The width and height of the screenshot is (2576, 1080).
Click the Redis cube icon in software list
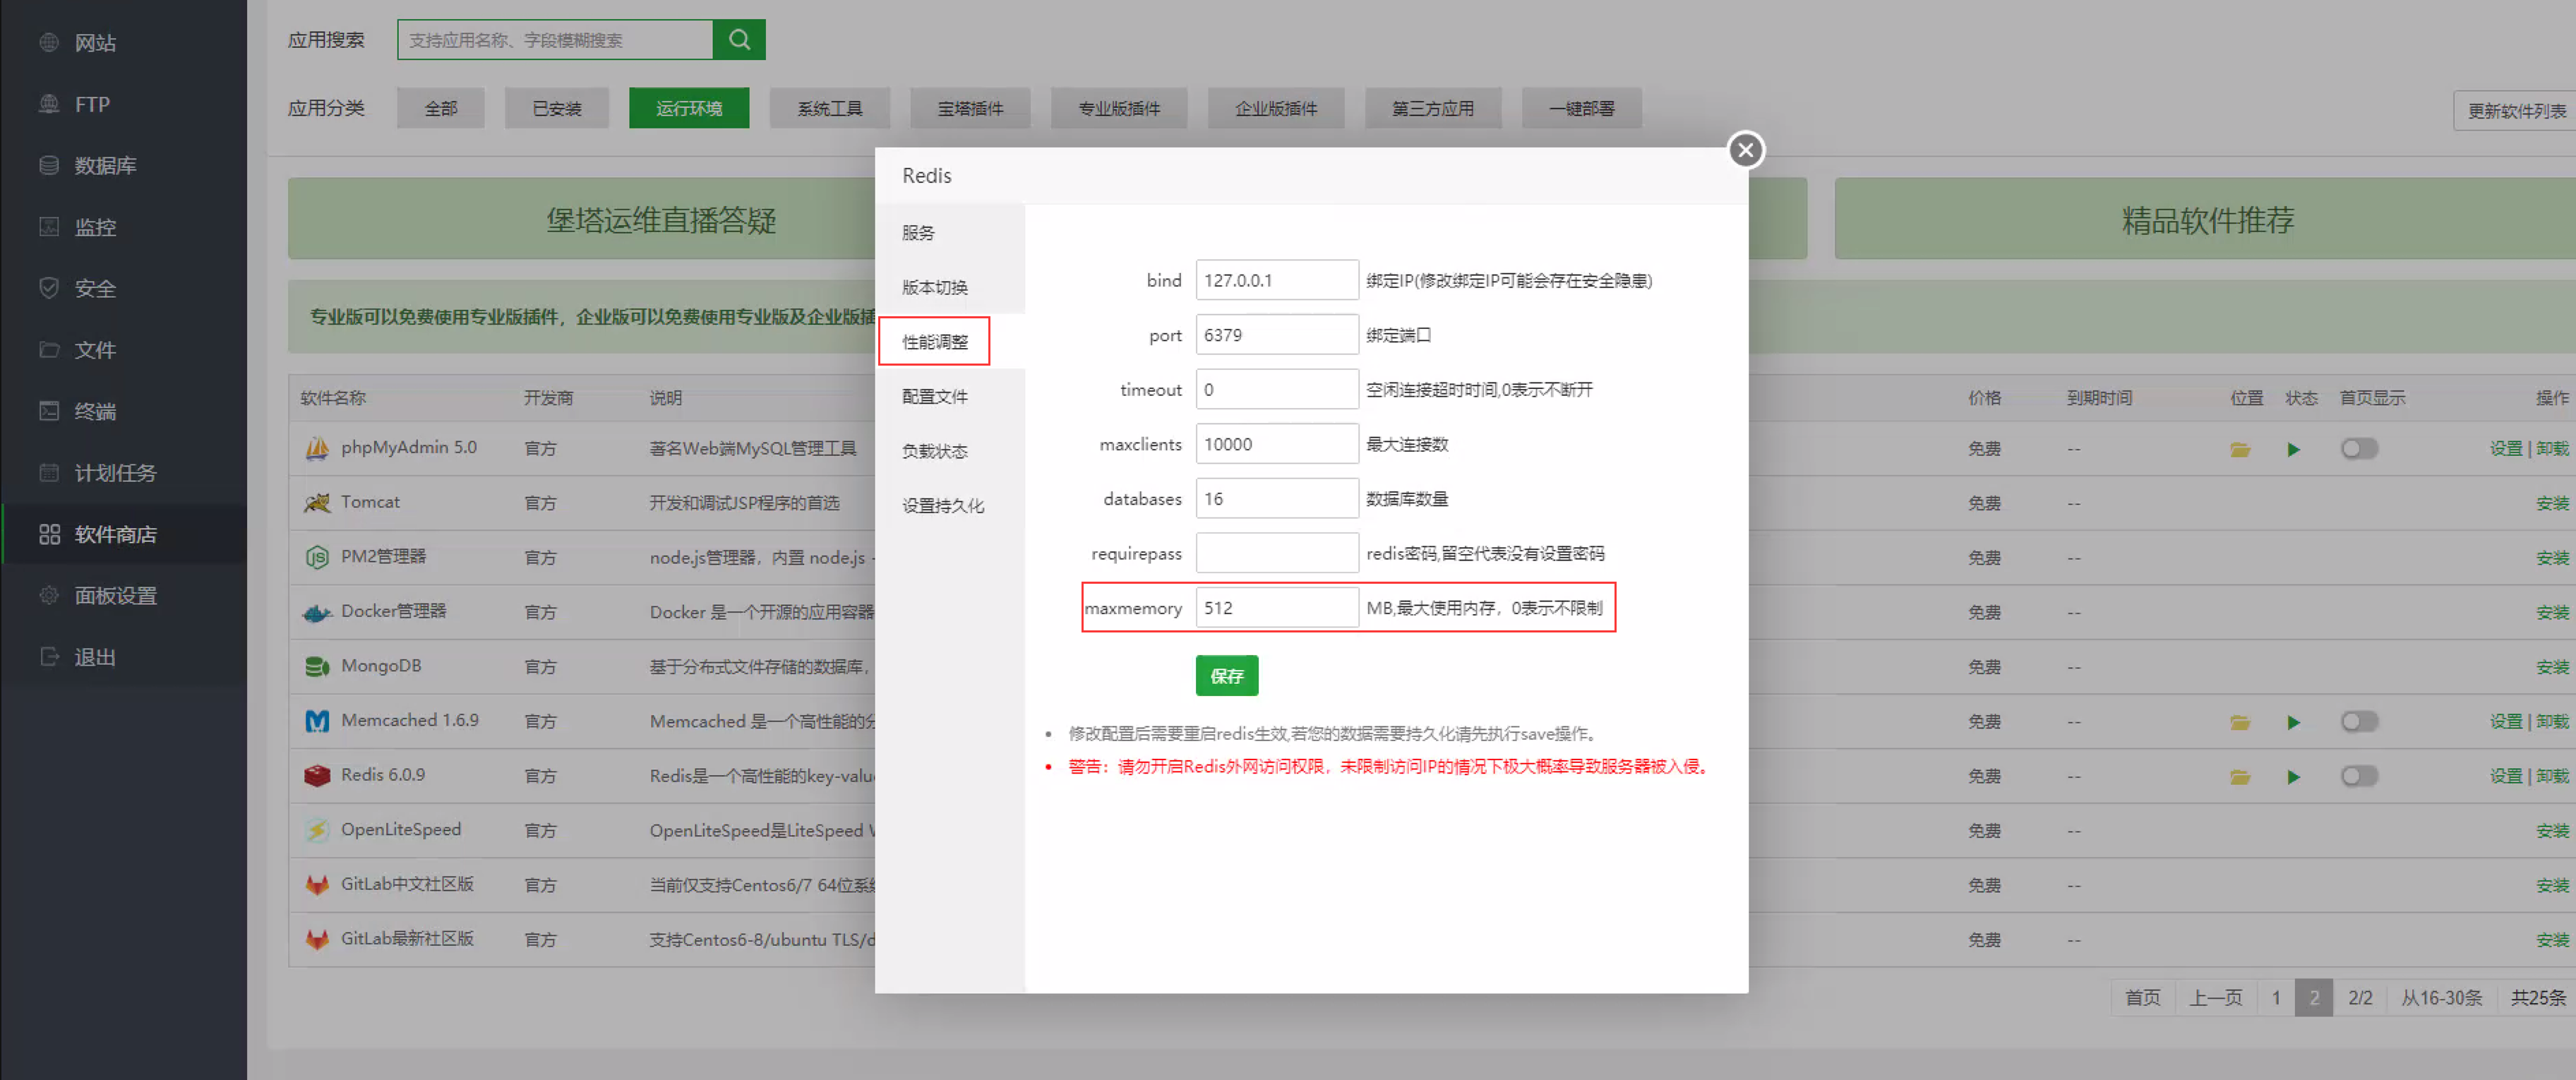[317, 776]
